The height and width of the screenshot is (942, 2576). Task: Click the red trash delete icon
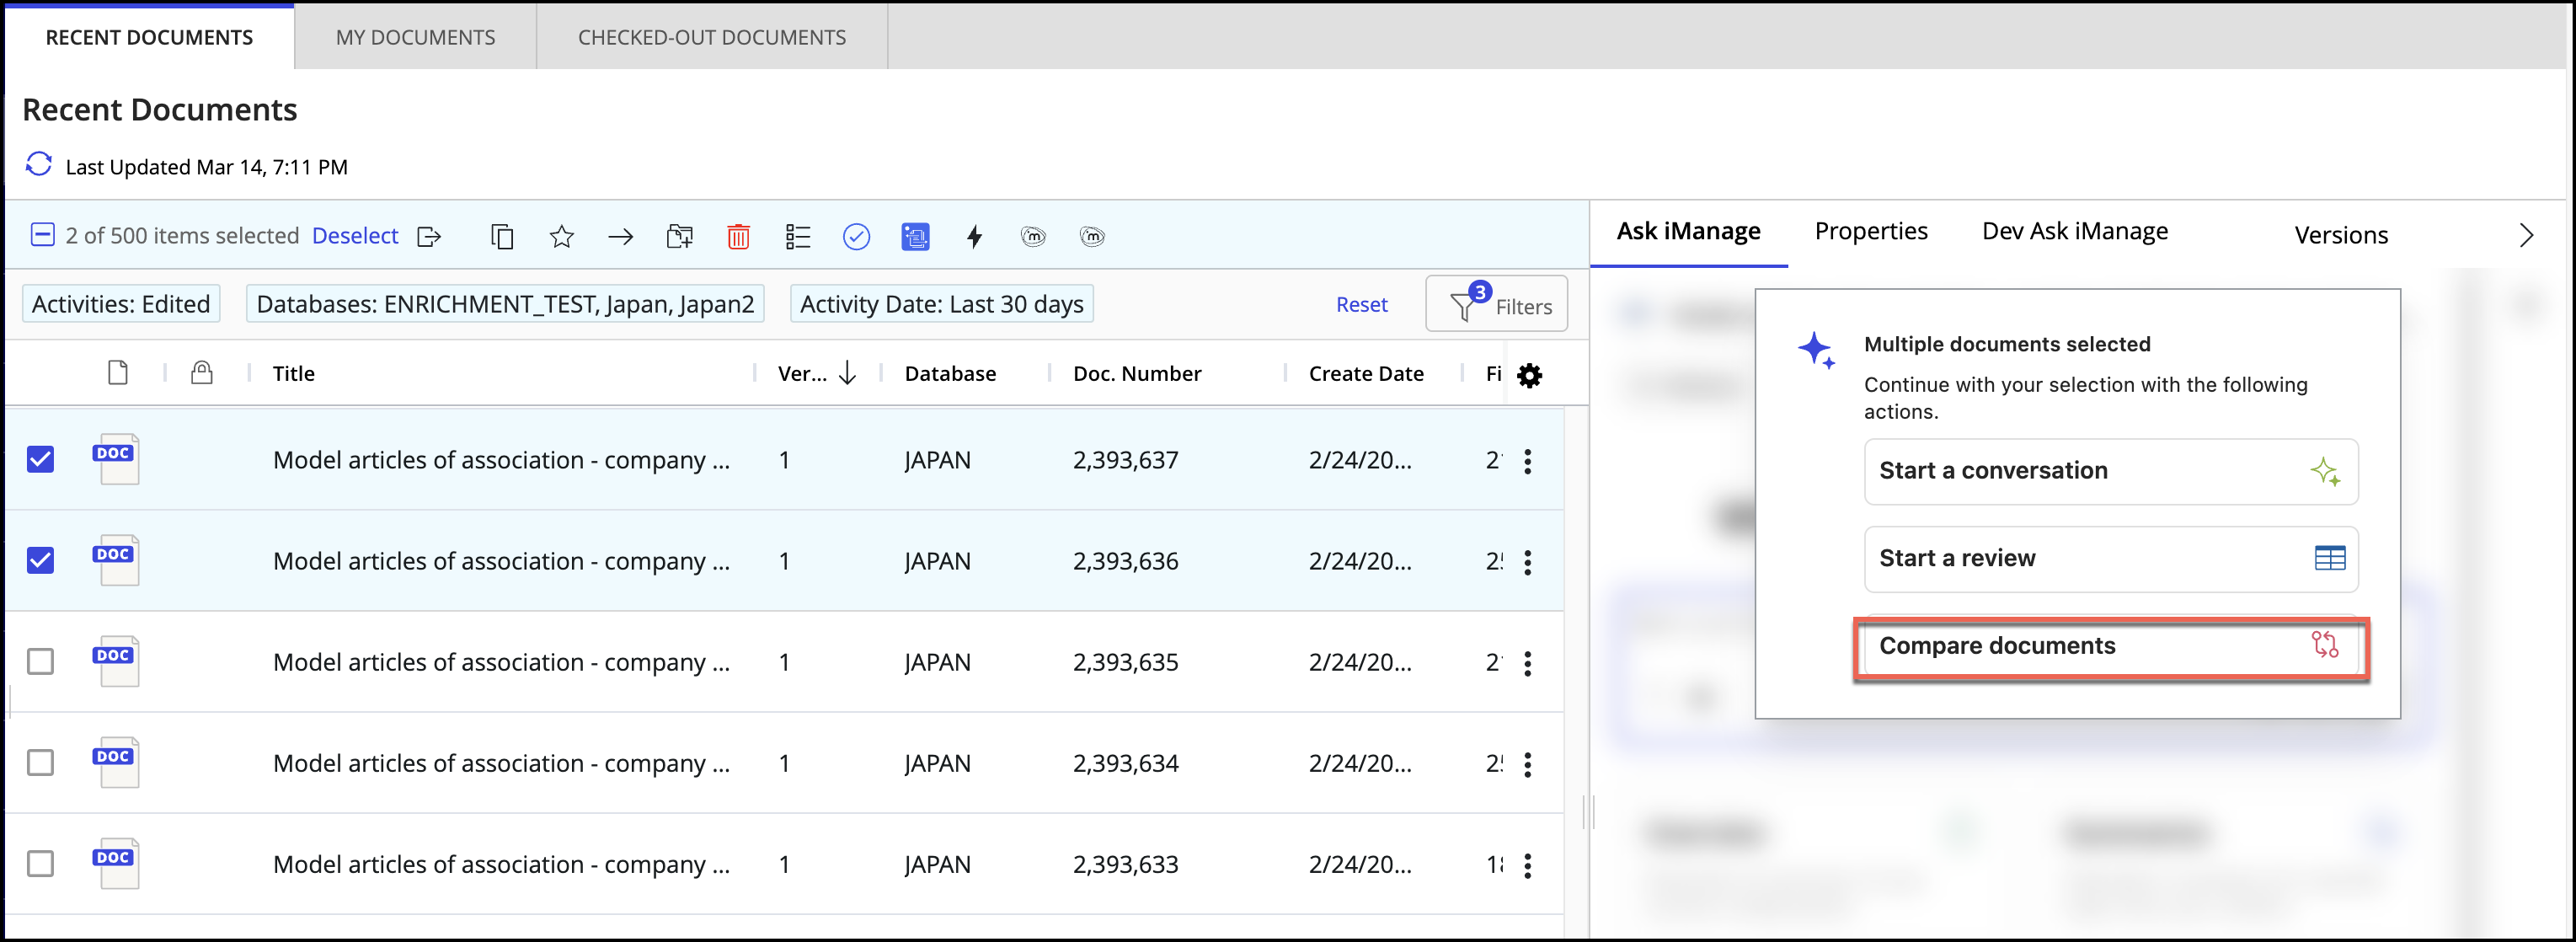click(x=738, y=237)
